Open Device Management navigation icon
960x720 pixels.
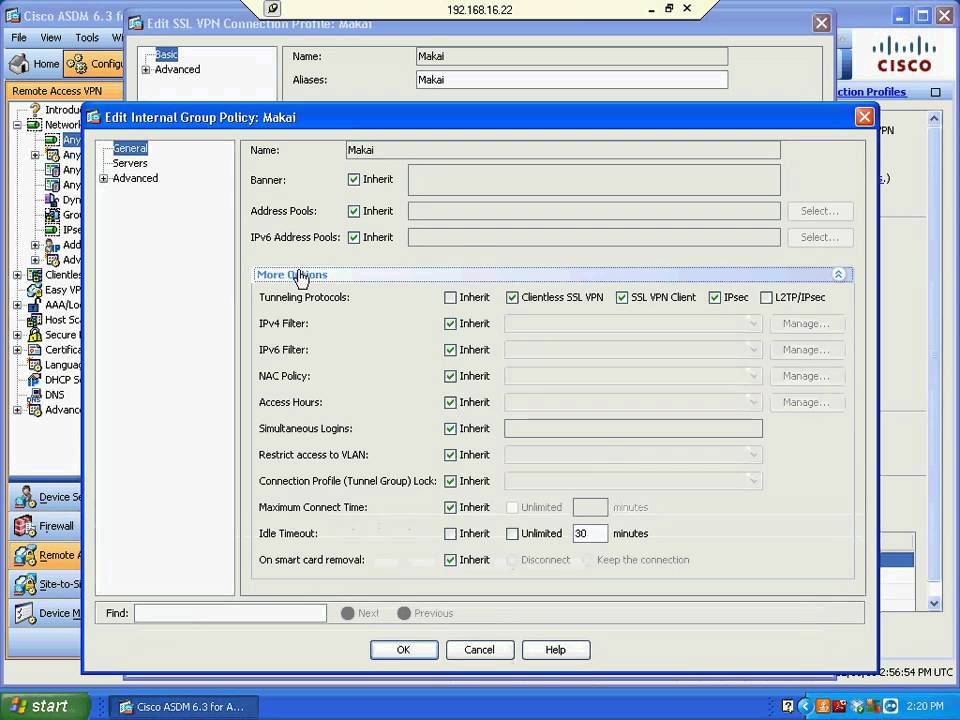[x=25, y=613]
